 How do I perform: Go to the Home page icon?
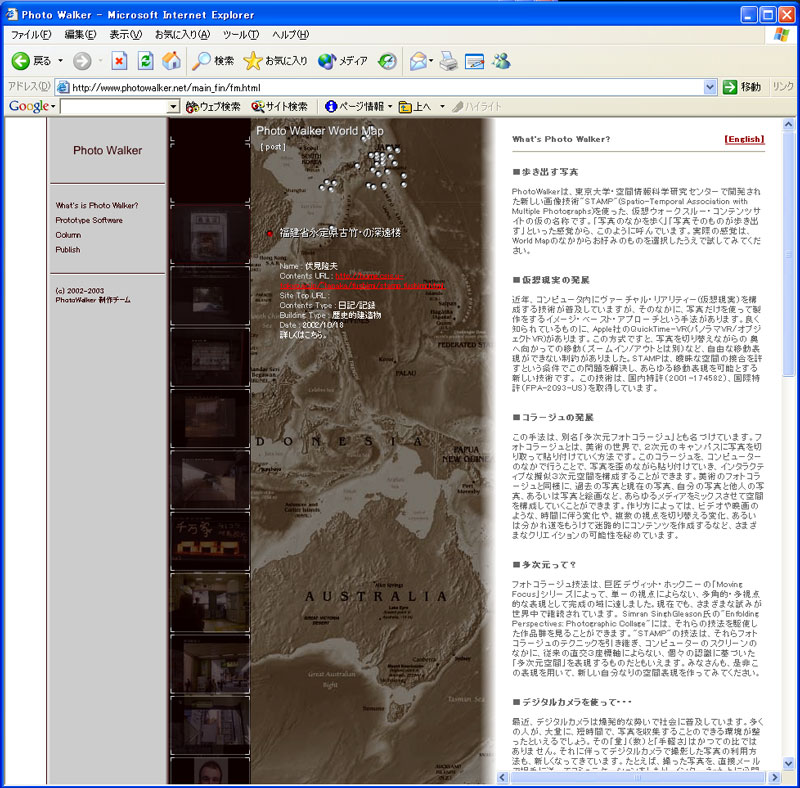pyautogui.click(x=171, y=61)
